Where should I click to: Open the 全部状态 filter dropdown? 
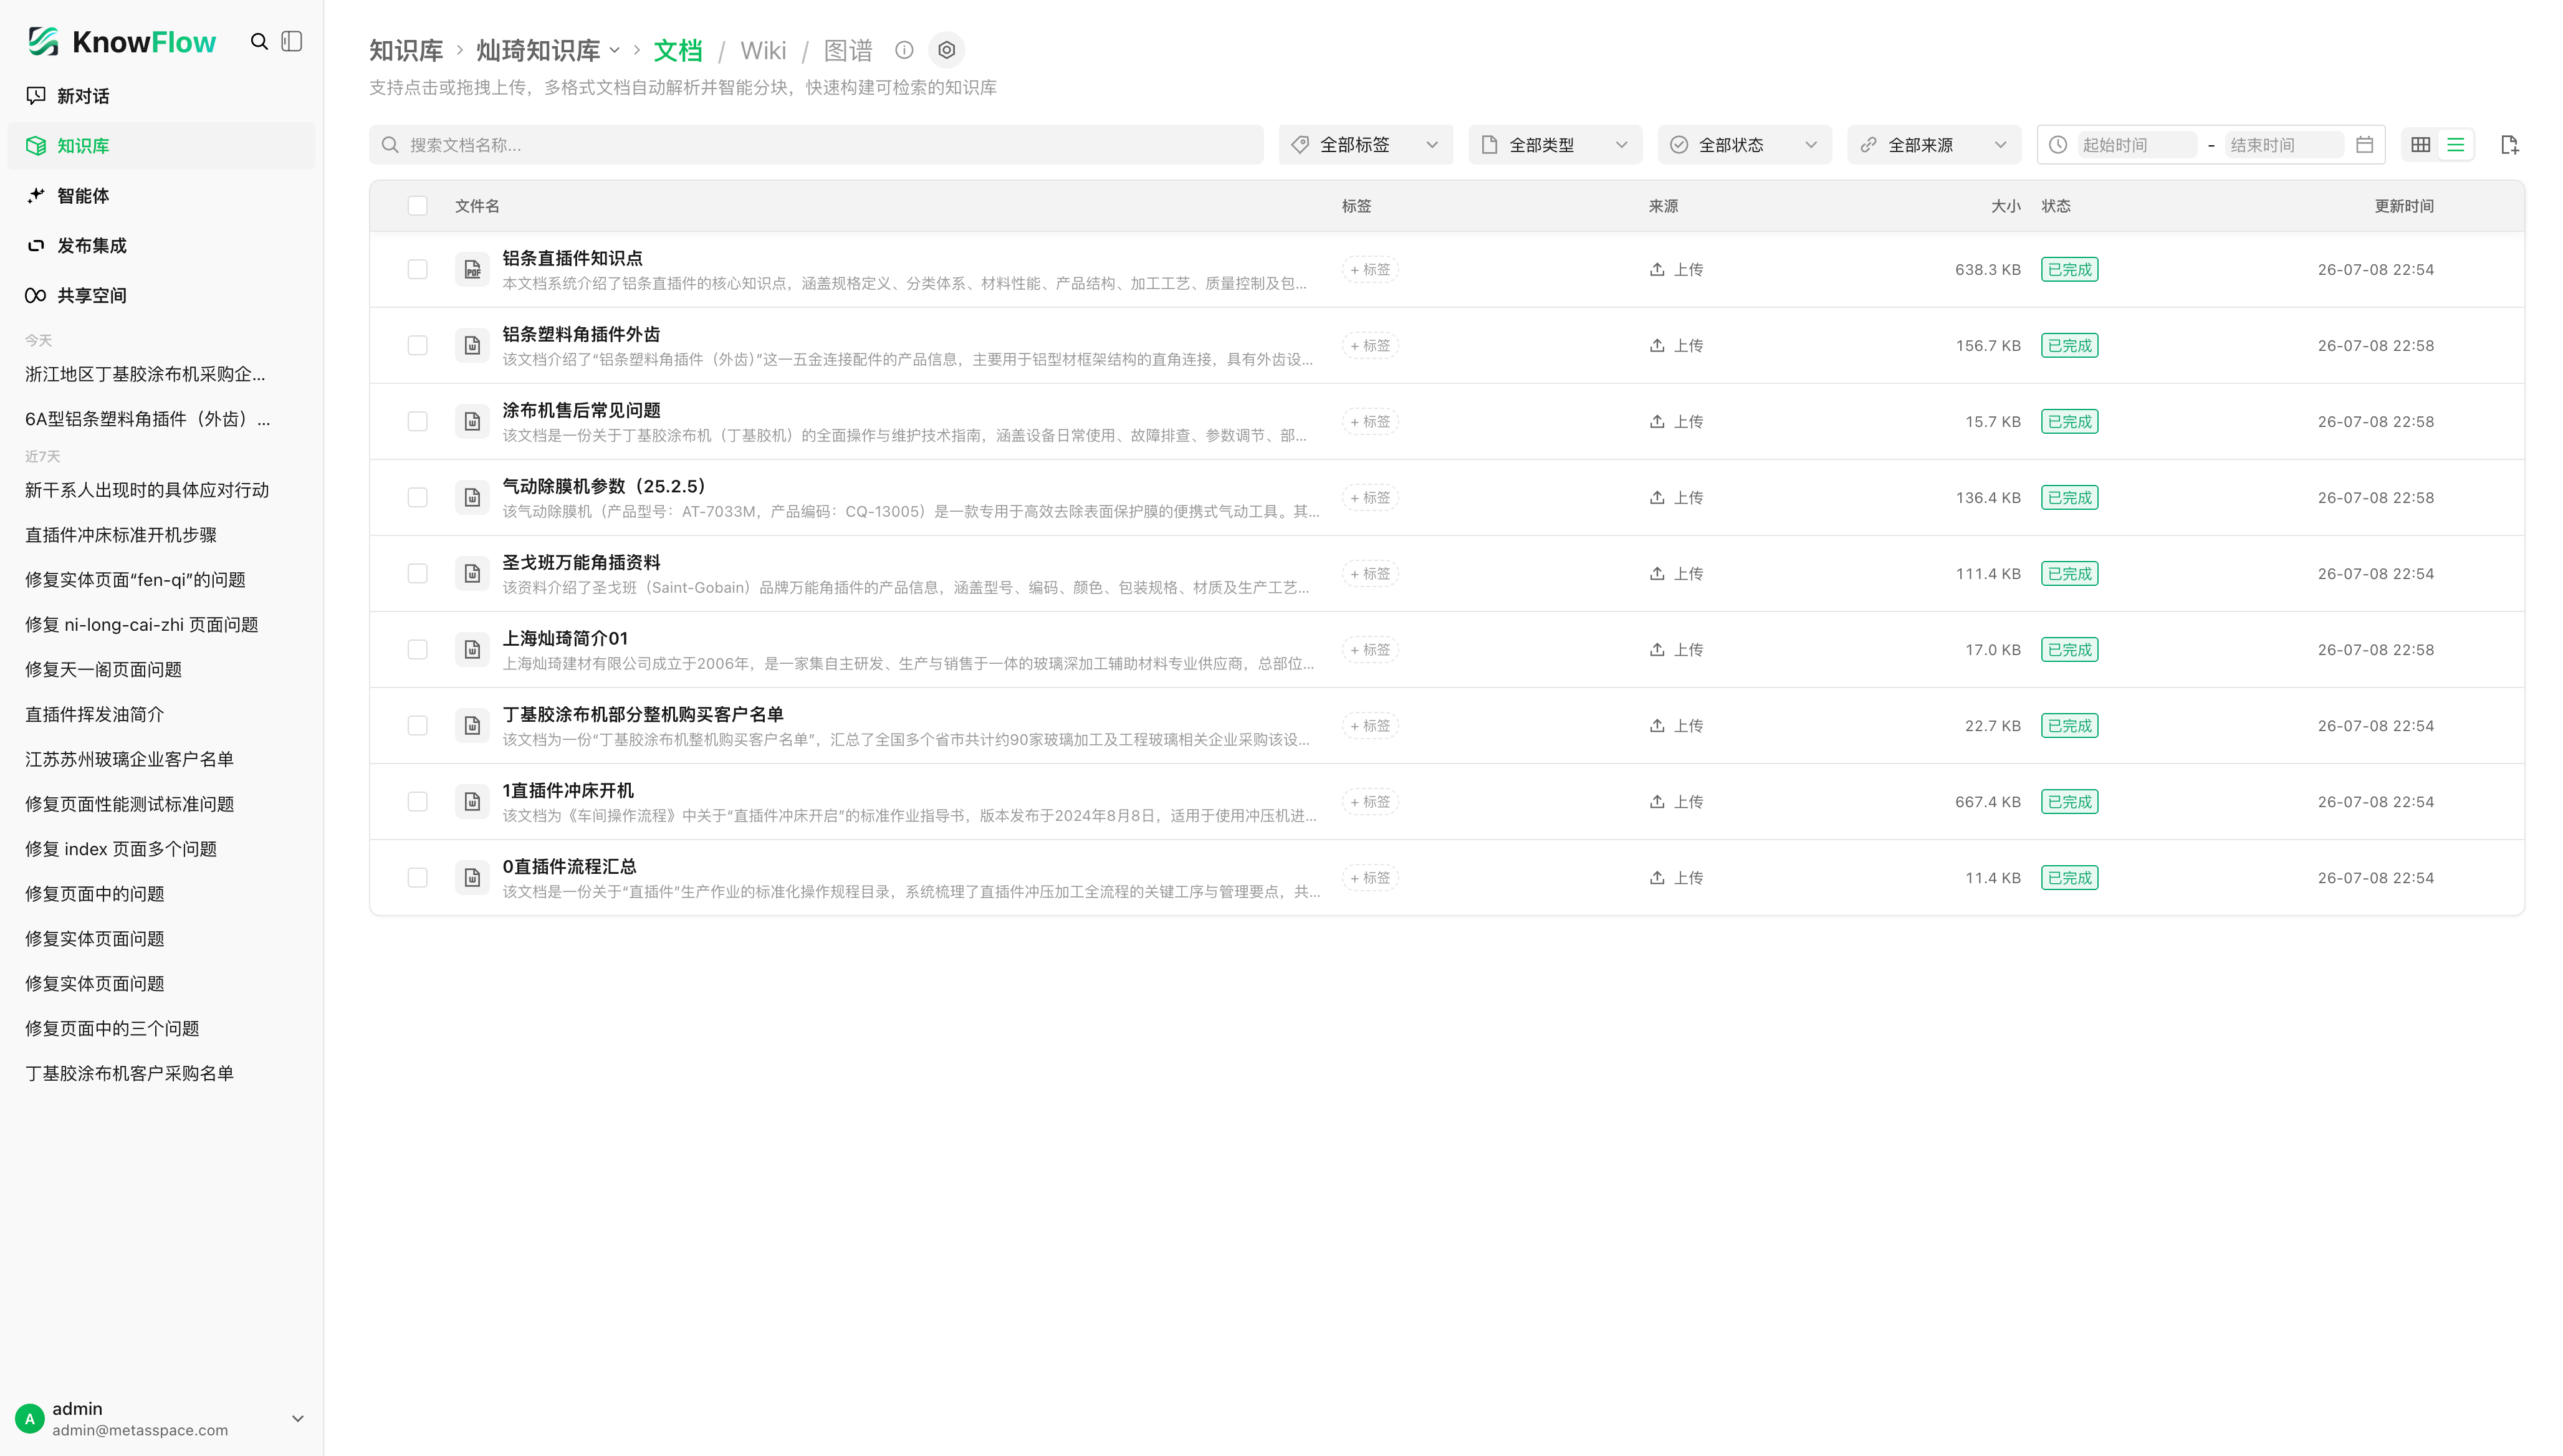(1744, 145)
